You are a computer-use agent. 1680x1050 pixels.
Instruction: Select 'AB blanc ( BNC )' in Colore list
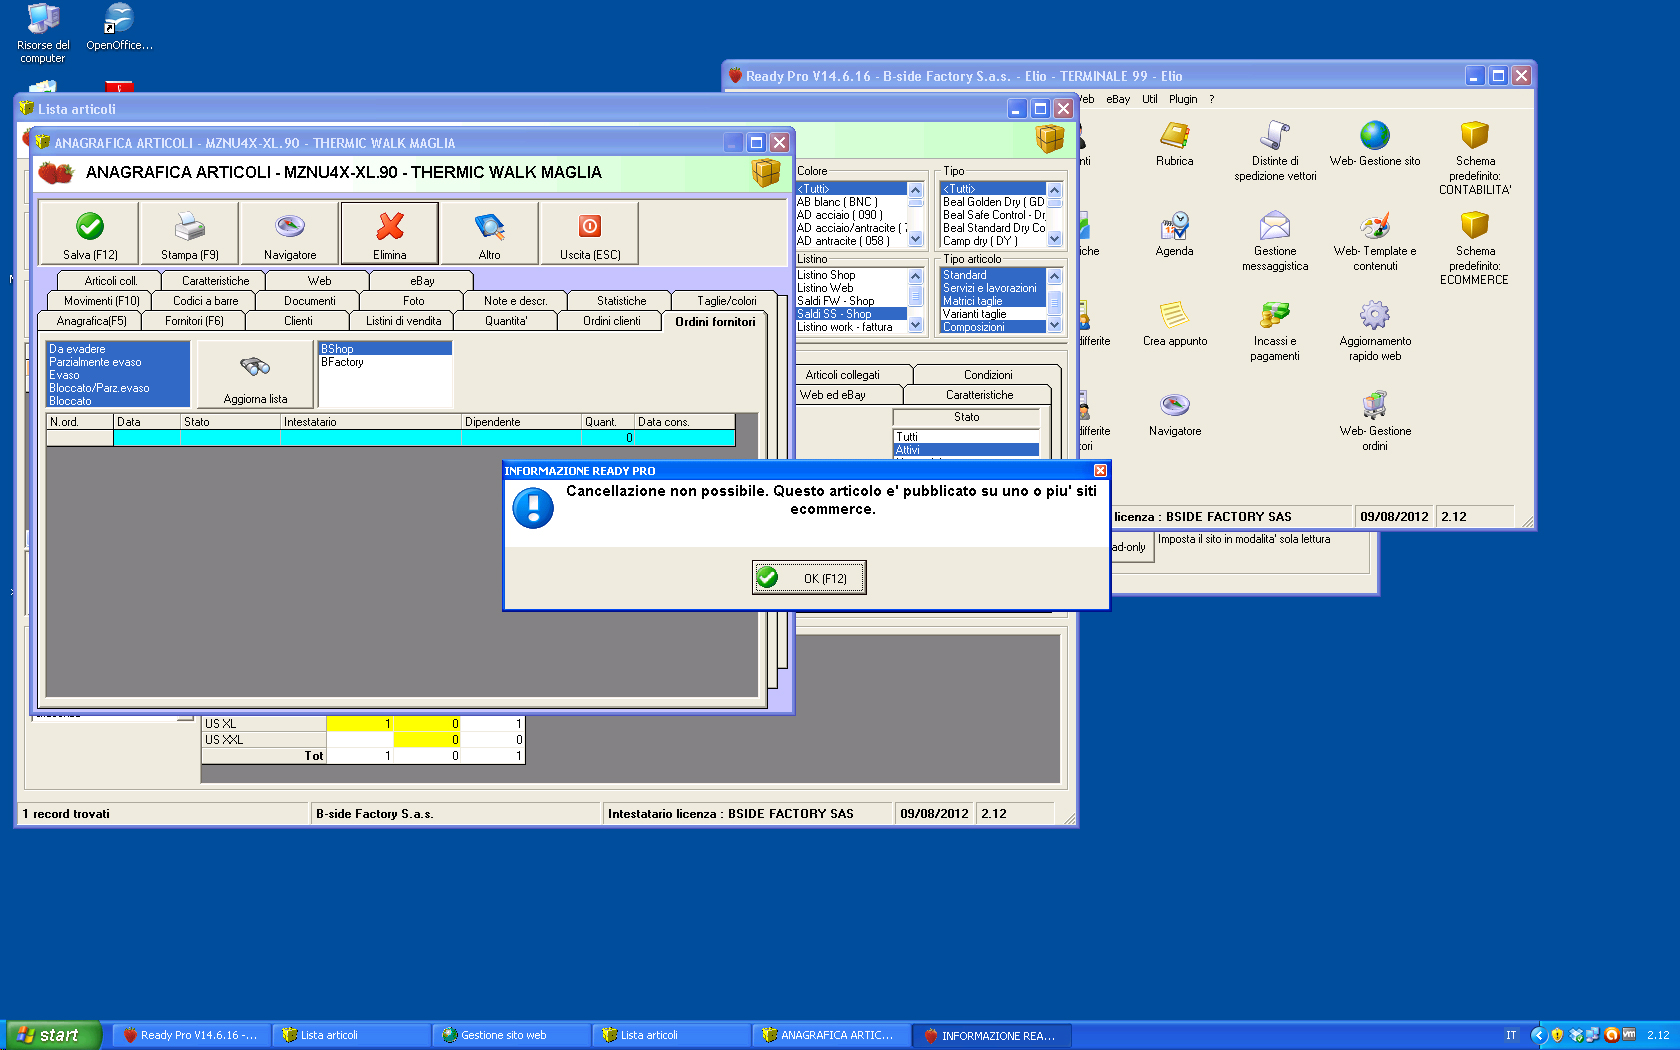click(x=851, y=202)
